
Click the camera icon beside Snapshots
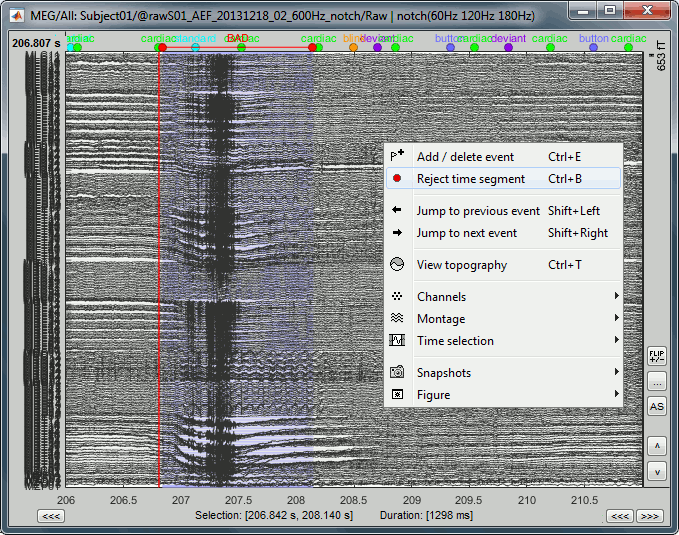point(397,373)
